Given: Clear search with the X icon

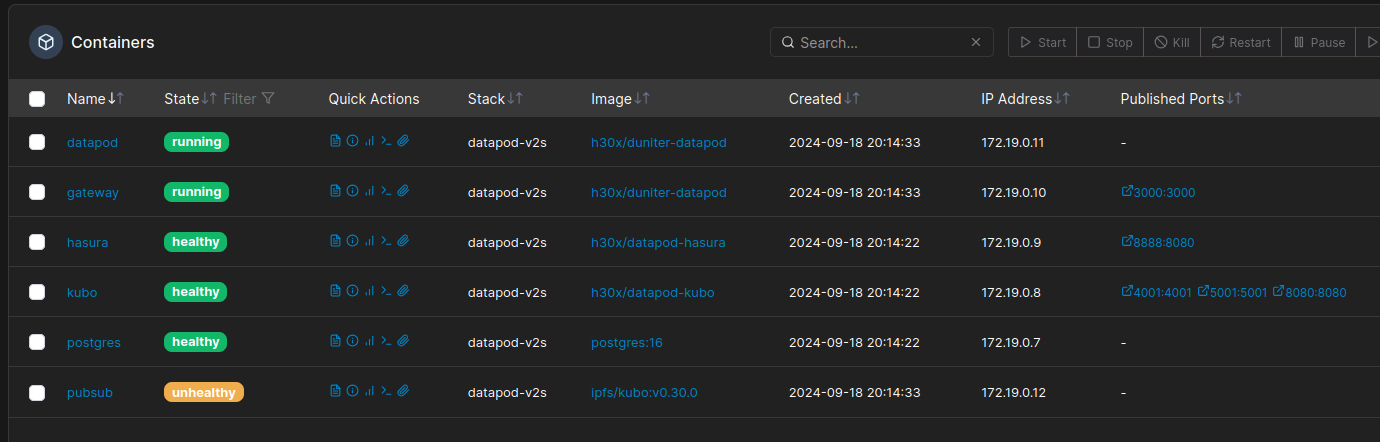Looking at the screenshot, I should click(x=976, y=43).
